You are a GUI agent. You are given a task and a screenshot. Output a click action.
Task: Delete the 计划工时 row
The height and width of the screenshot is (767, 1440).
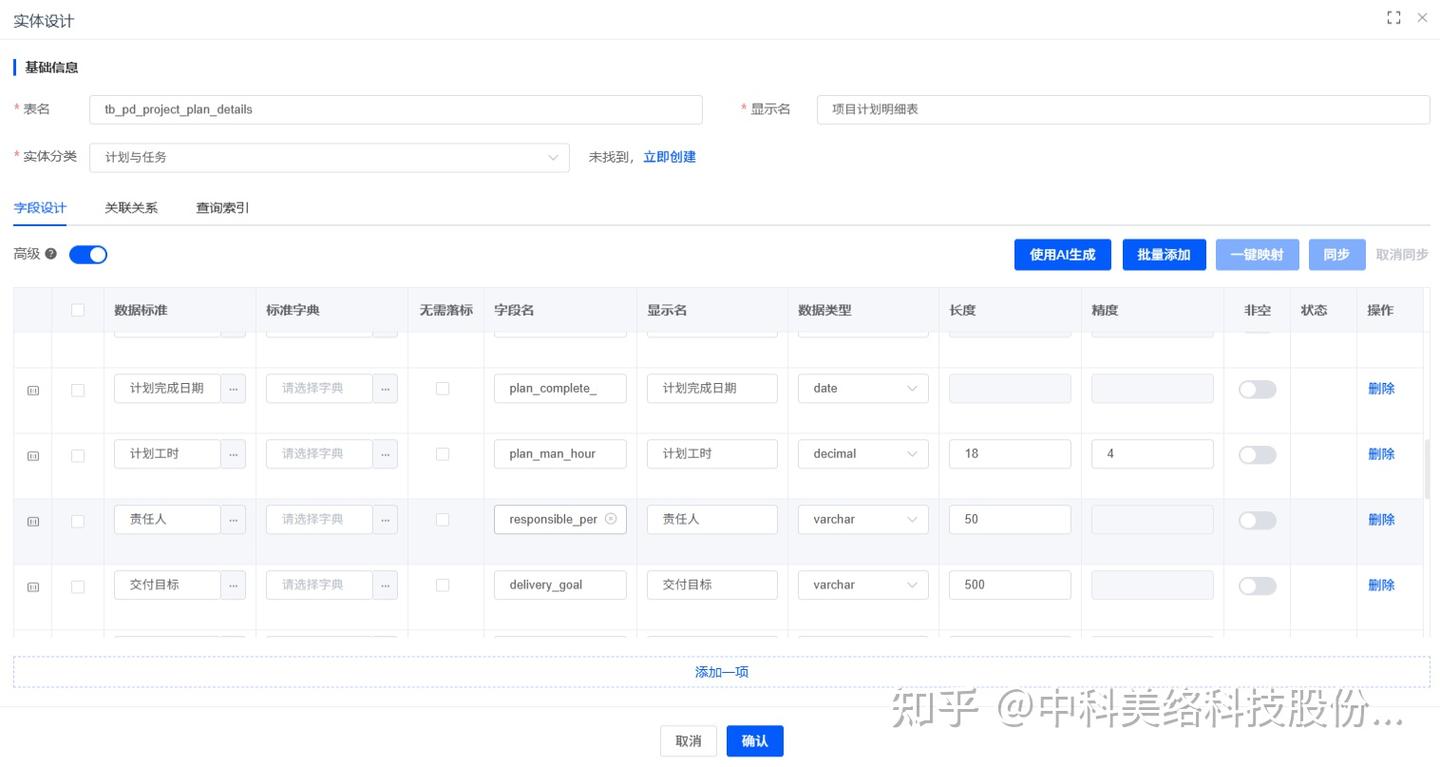(x=1381, y=454)
